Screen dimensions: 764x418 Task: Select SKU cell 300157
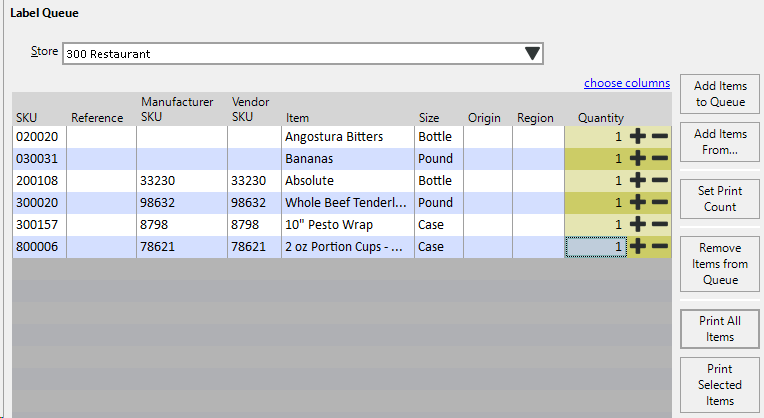tap(39, 225)
